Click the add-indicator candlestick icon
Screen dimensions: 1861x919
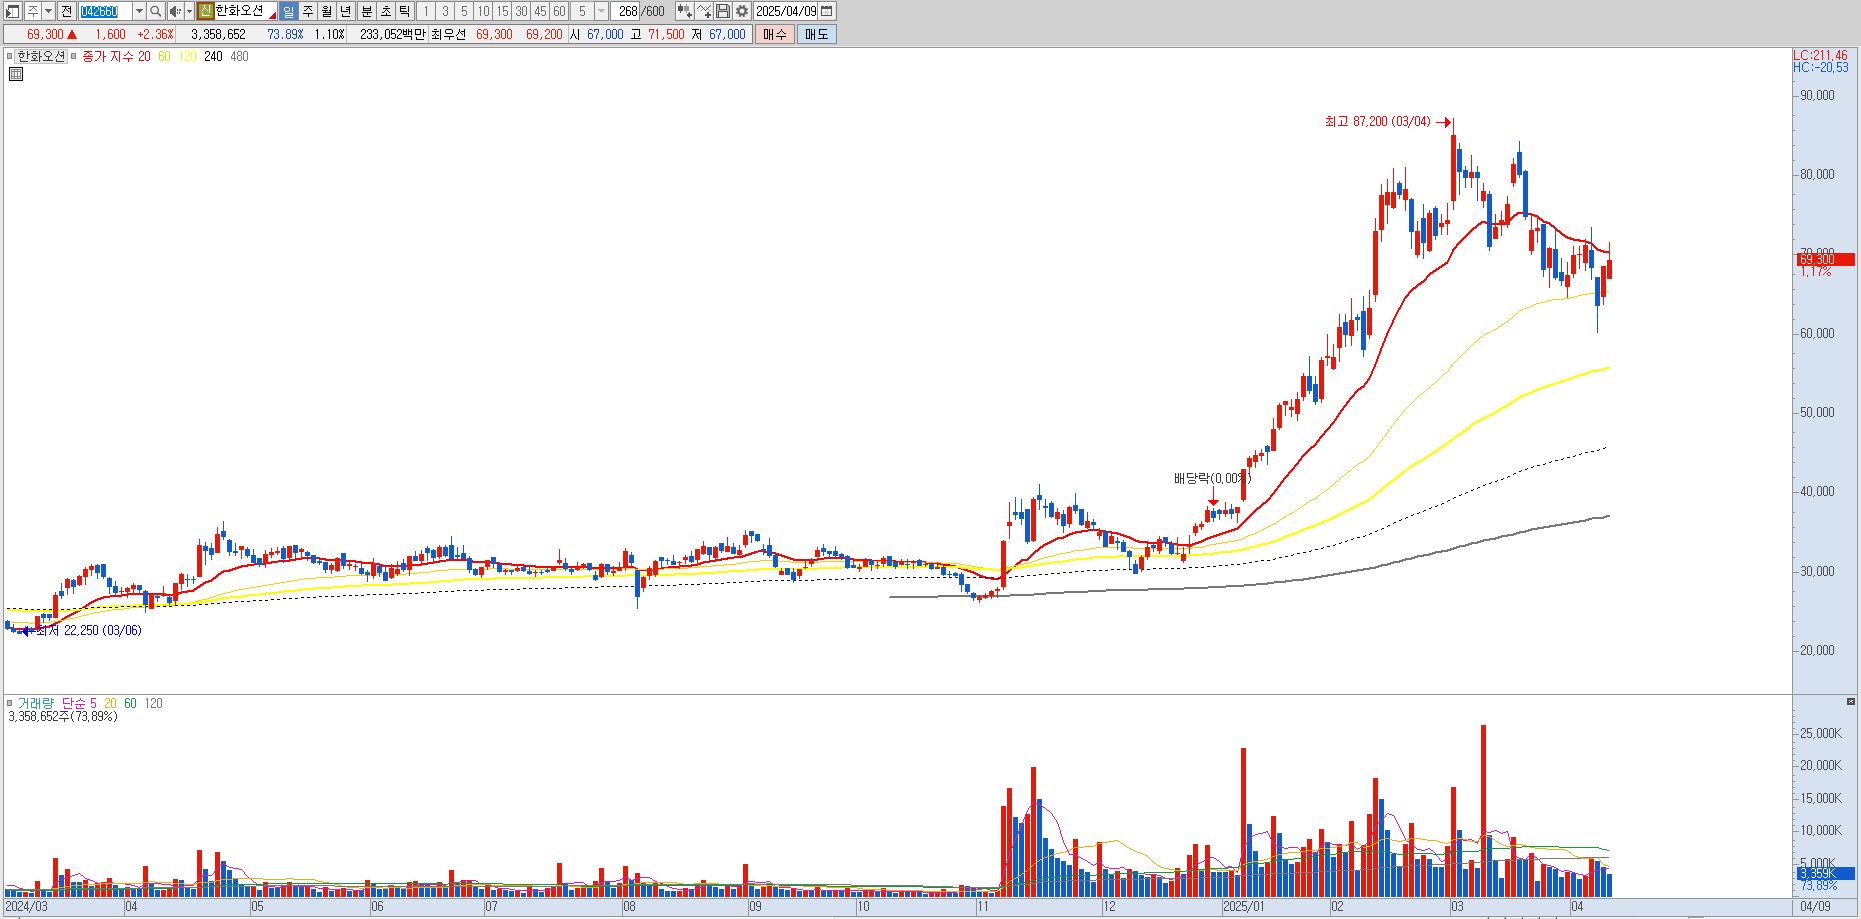tap(685, 11)
